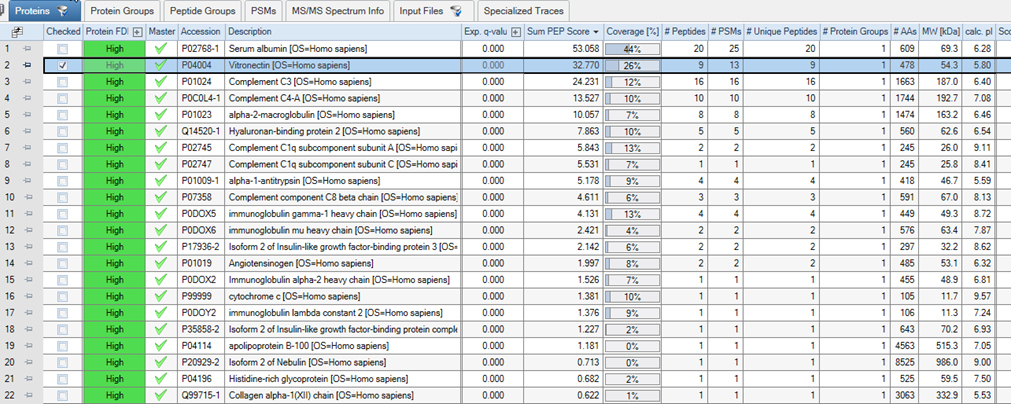Click green High FDR cell for Collagen alpha-1(XII)

click(x=115, y=396)
